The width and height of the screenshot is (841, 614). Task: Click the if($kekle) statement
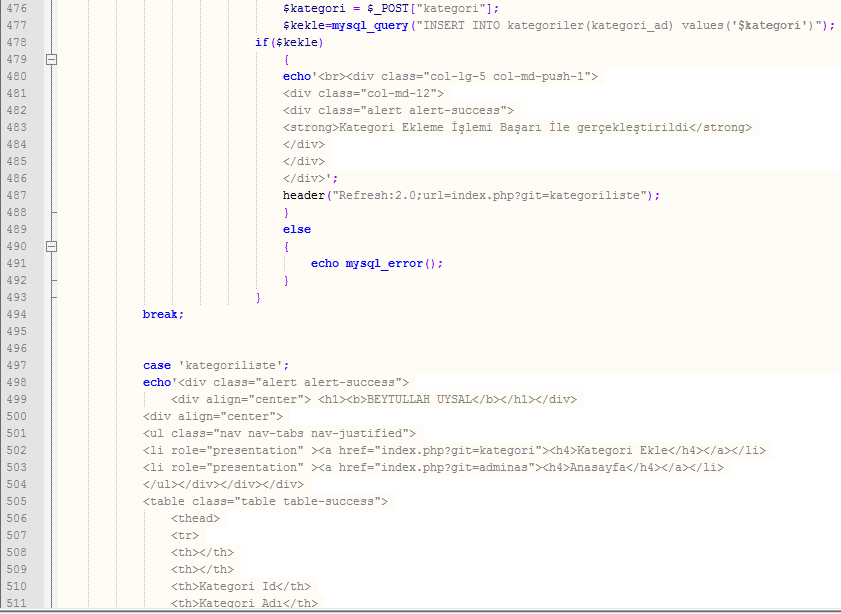(x=289, y=42)
